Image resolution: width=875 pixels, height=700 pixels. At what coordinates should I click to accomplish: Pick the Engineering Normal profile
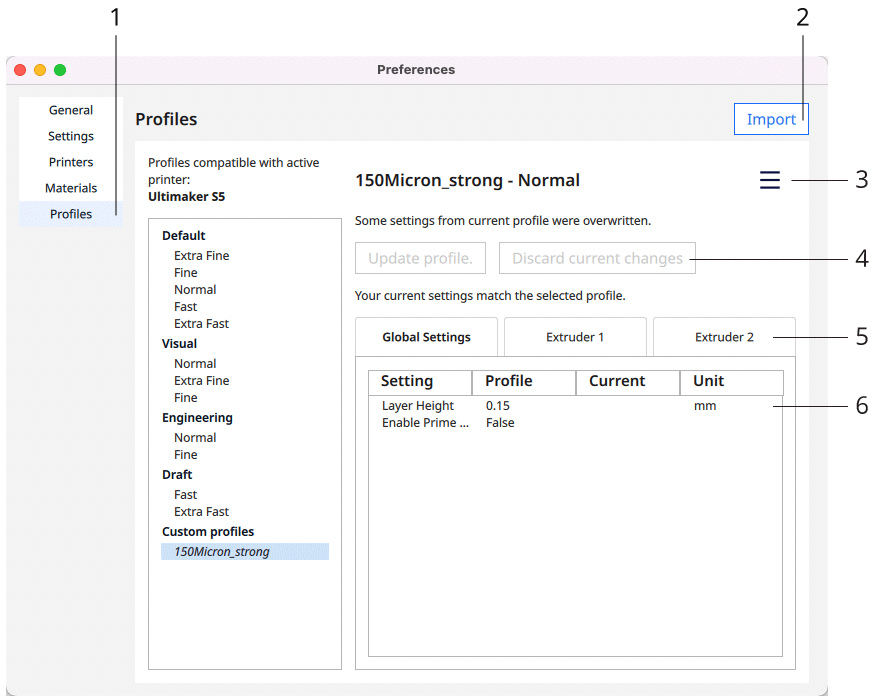coord(195,438)
